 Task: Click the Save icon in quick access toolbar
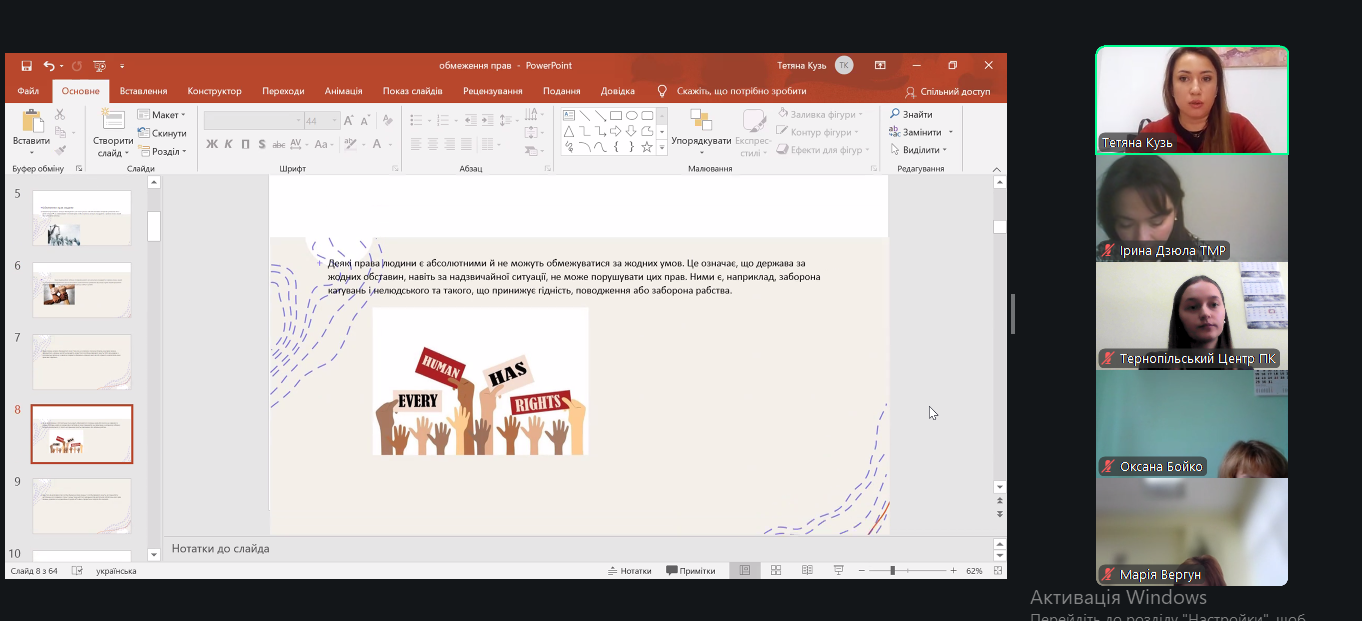pos(26,66)
